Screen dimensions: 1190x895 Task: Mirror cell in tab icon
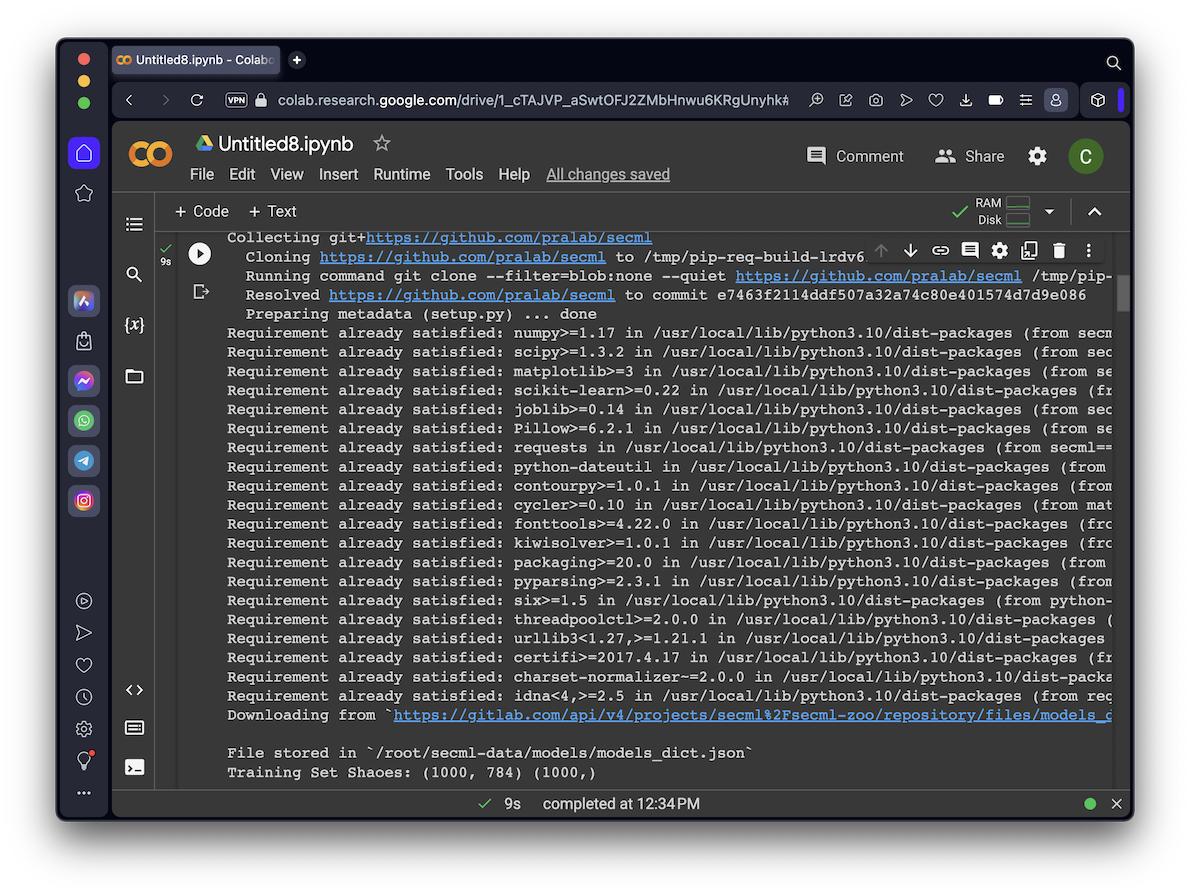click(x=1029, y=251)
